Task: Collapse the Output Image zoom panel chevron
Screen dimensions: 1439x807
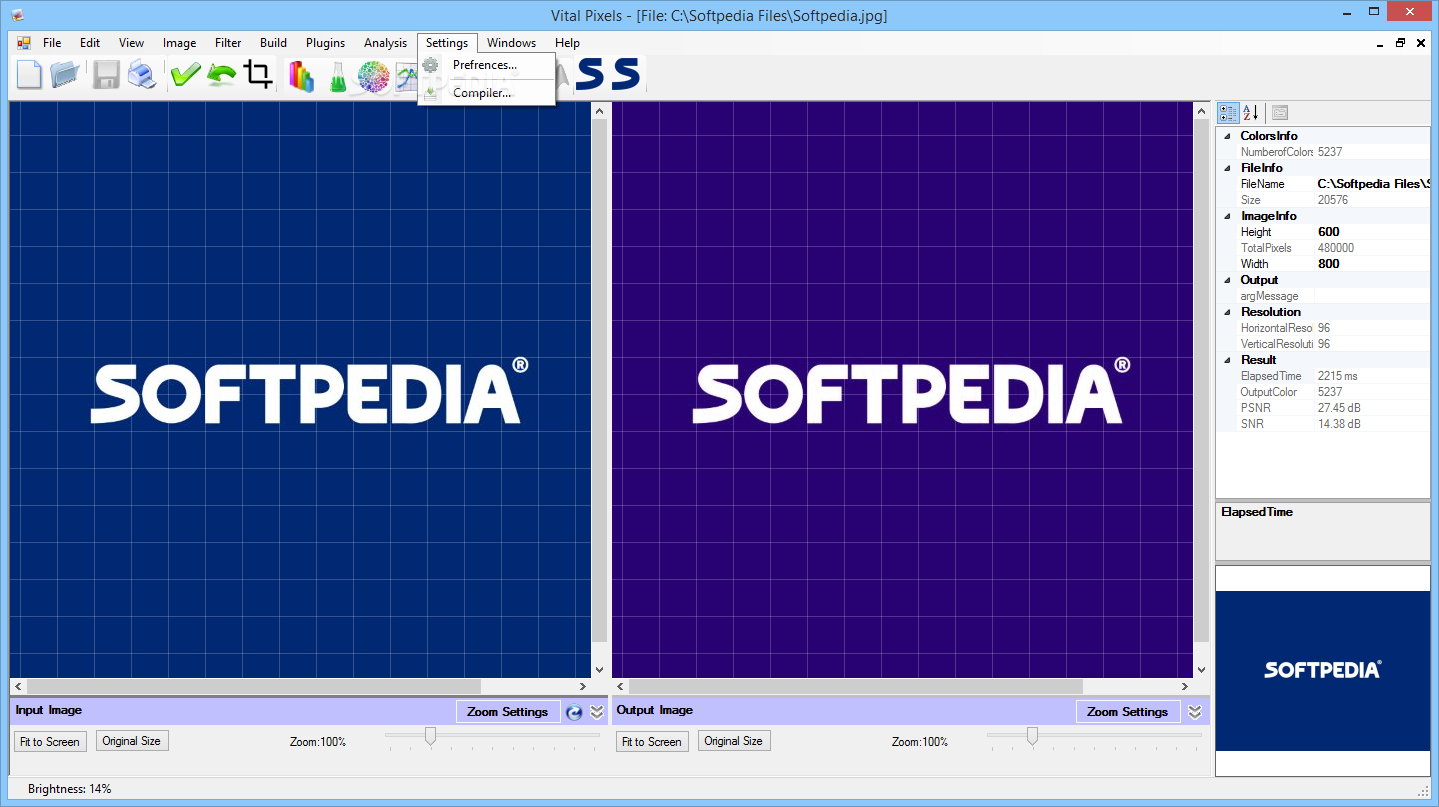Action: pos(1195,712)
